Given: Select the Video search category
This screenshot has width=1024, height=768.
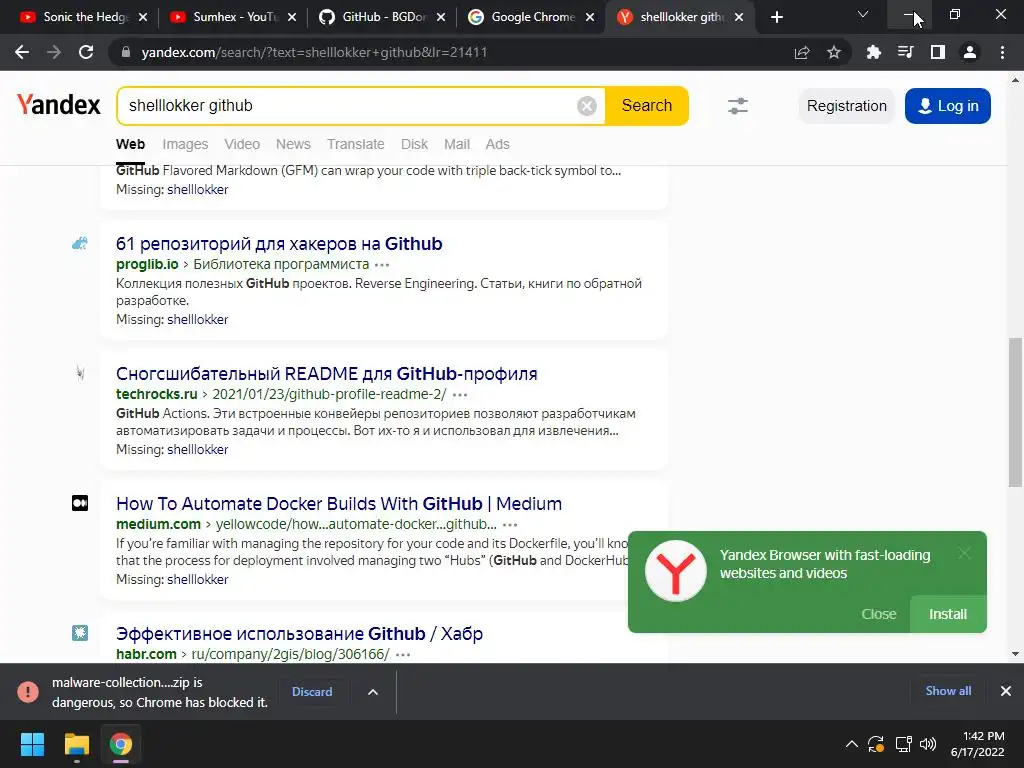Looking at the screenshot, I should 242,144.
